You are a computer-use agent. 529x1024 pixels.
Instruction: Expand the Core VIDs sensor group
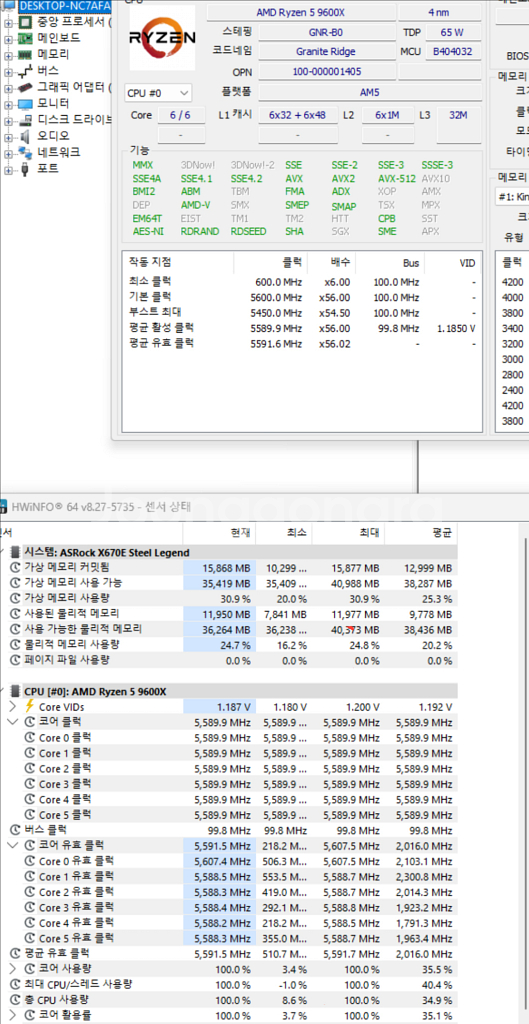tap(14, 707)
